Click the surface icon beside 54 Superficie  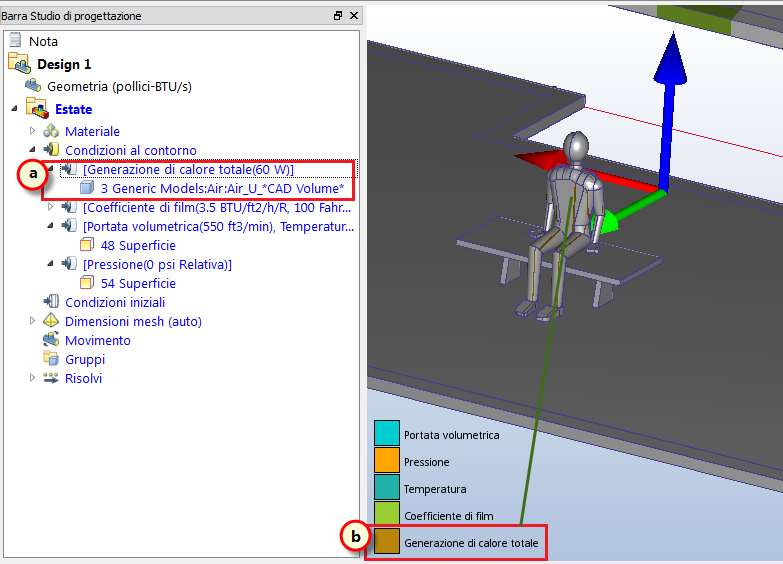[87, 283]
